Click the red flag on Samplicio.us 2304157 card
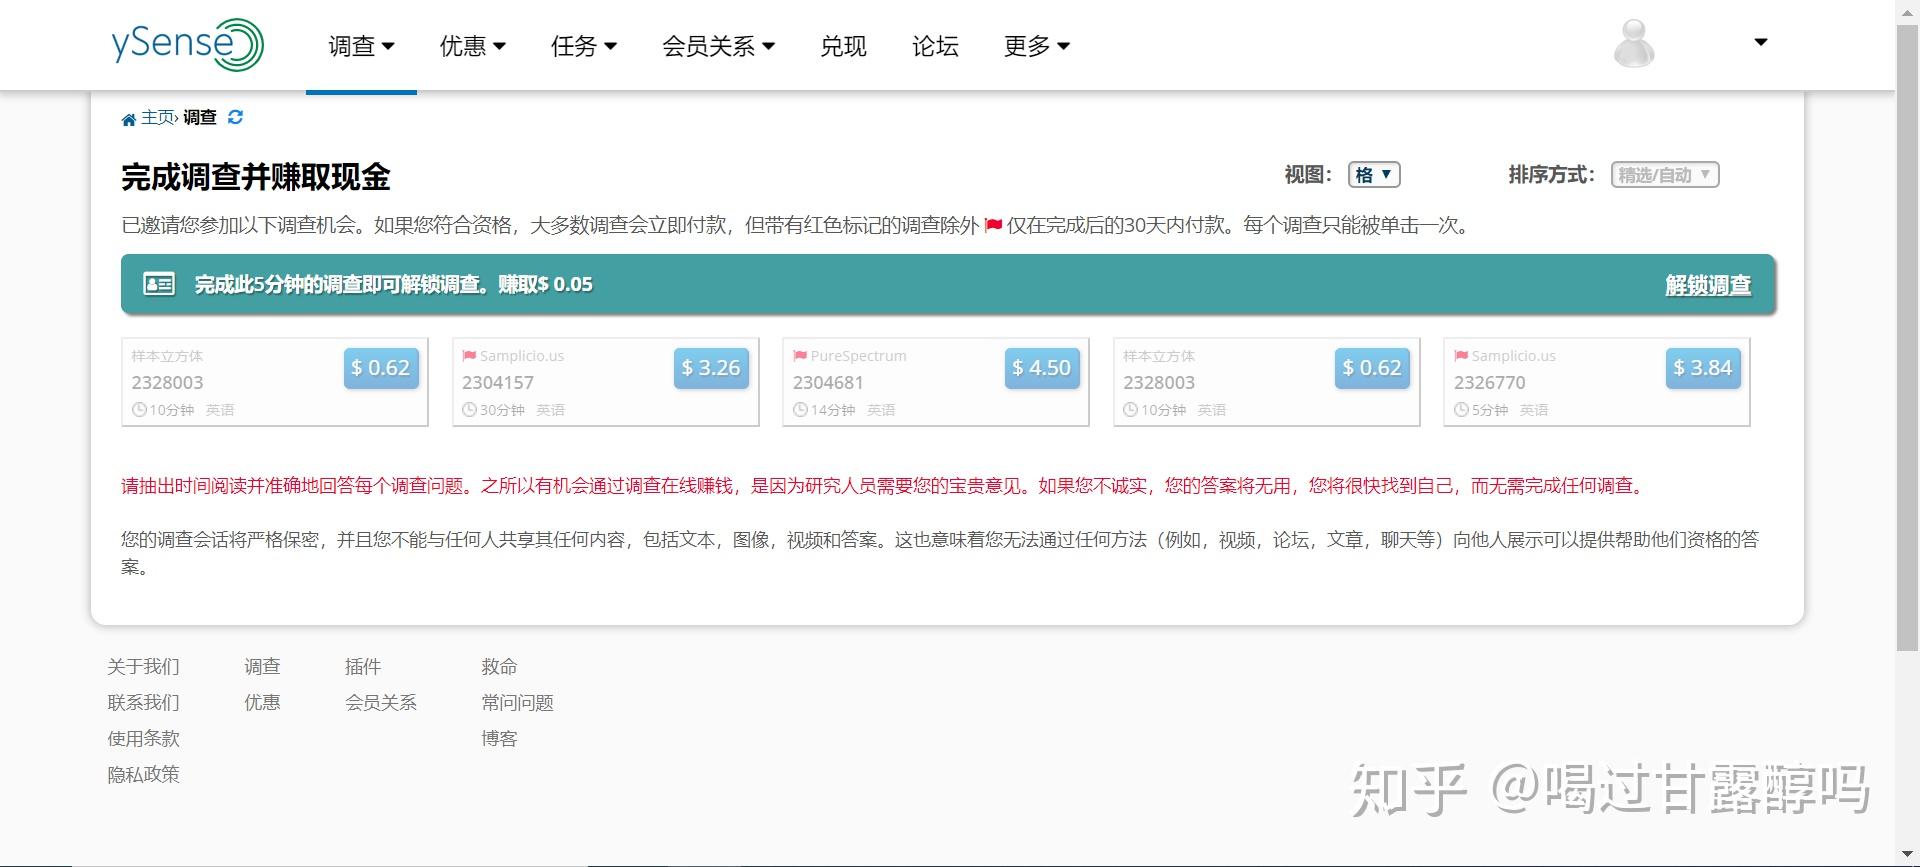The height and width of the screenshot is (867, 1920). pyautogui.click(x=469, y=356)
